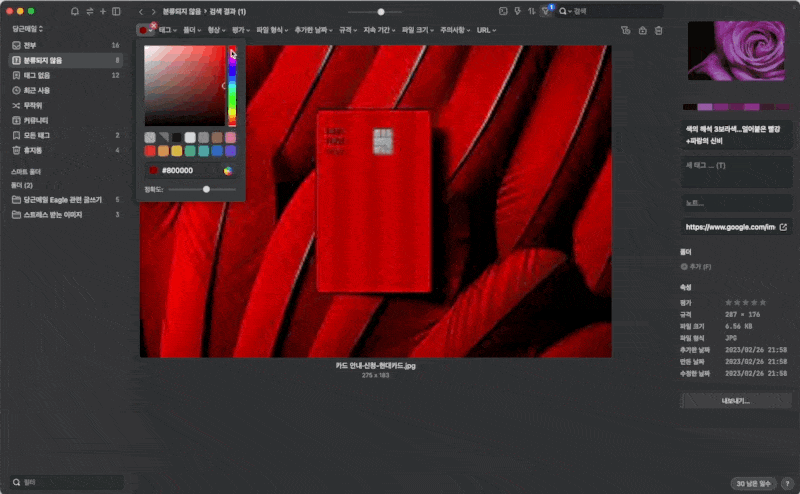Select 분류되지 않음 in the sidebar
The height and width of the screenshot is (494, 800).
coord(66,60)
